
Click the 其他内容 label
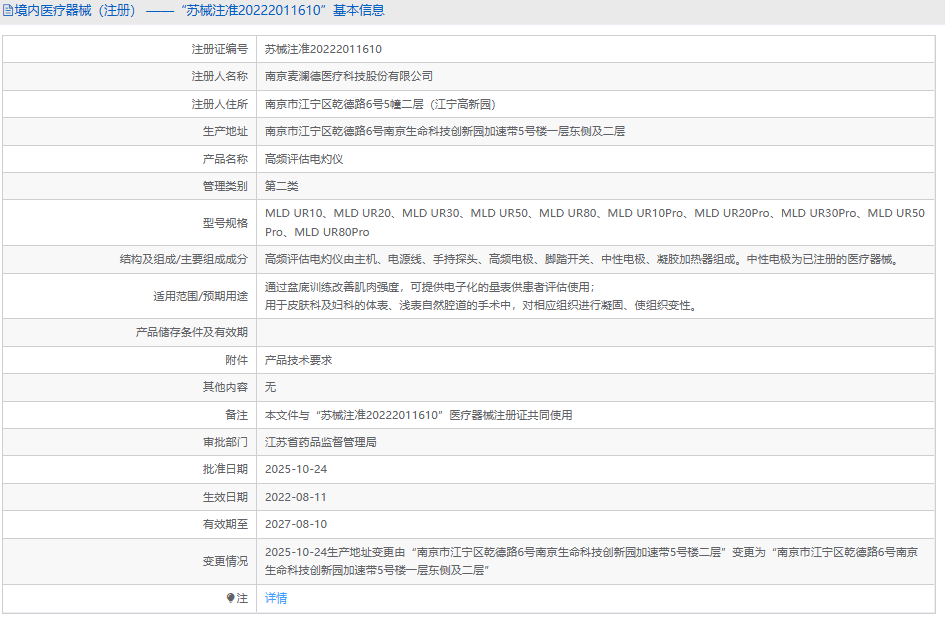tap(225, 387)
